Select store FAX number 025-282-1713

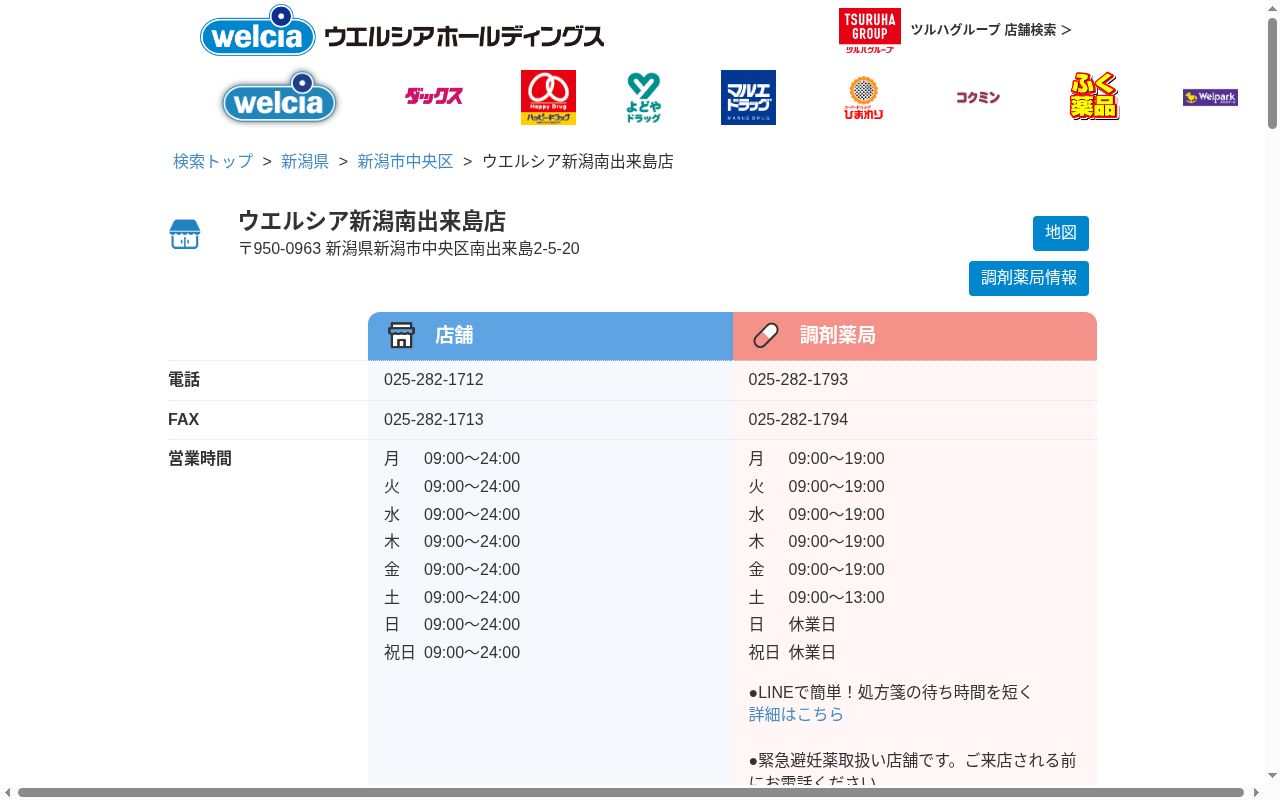point(434,420)
